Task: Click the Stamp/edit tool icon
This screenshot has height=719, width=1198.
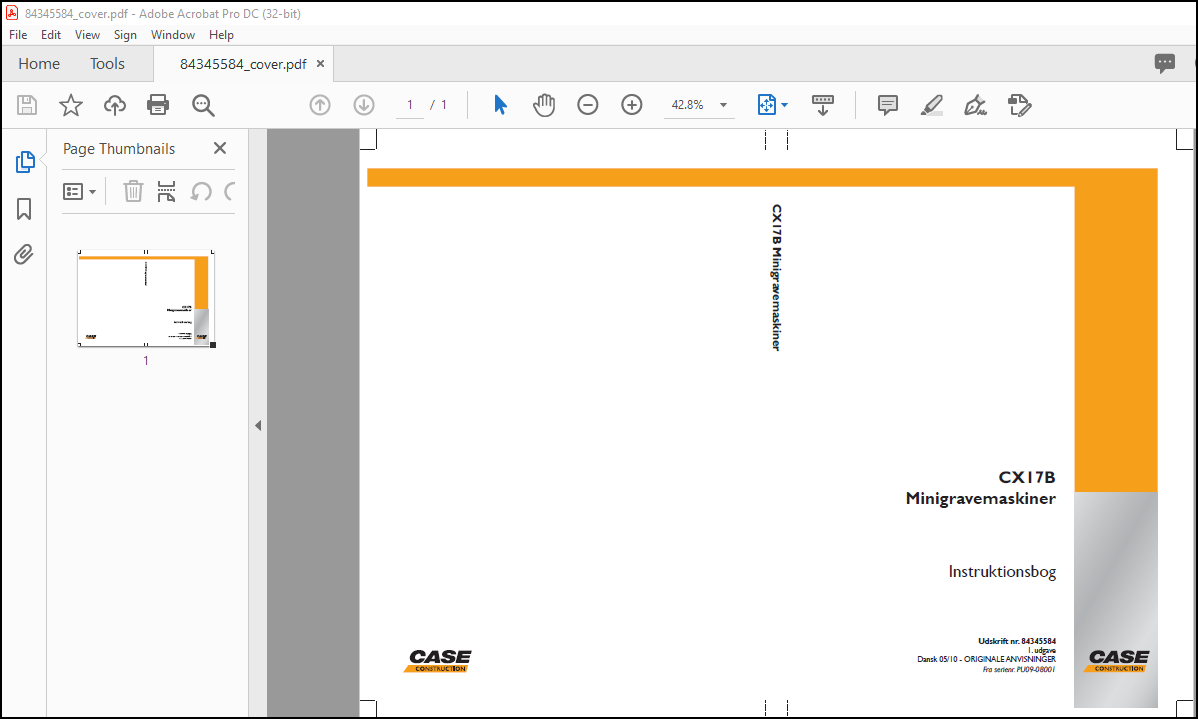Action: pos(1020,105)
